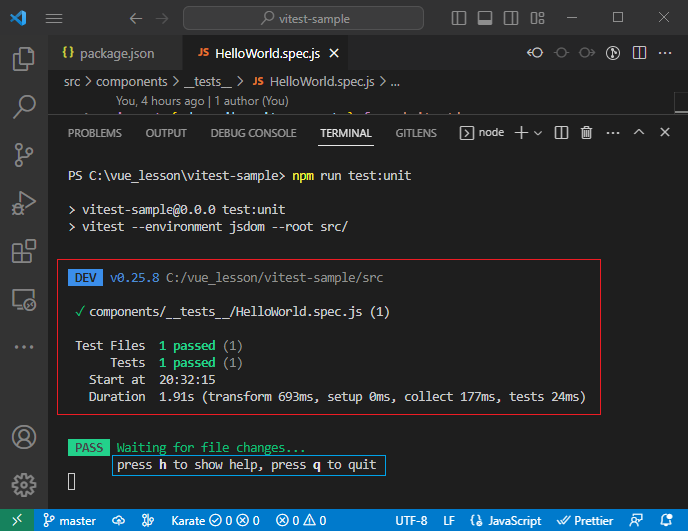Switch to the HelloWorld.spec.js editor tab
Image resolution: width=688 pixels, height=531 pixels.
click(x=265, y=53)
